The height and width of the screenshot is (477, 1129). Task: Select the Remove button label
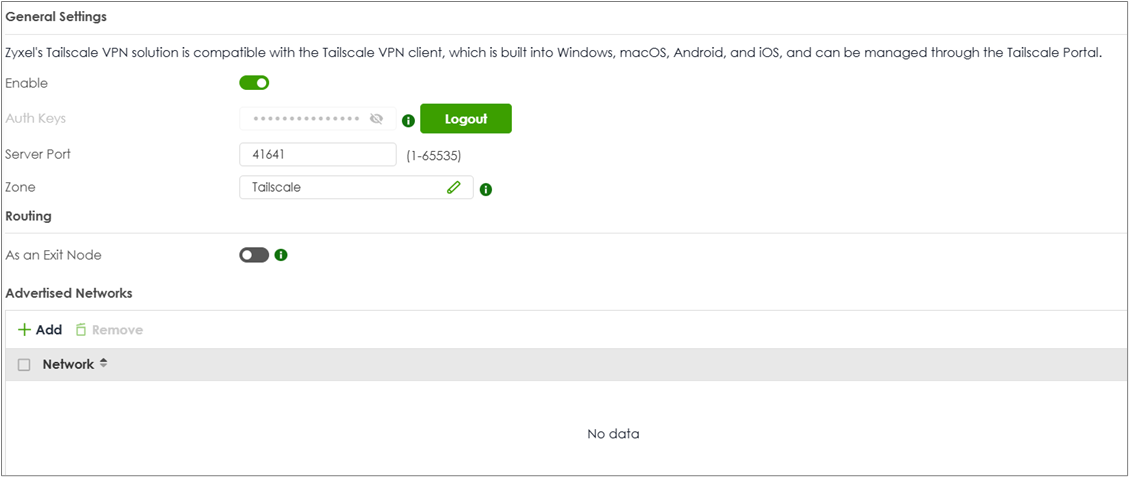(x=117, y=330)
